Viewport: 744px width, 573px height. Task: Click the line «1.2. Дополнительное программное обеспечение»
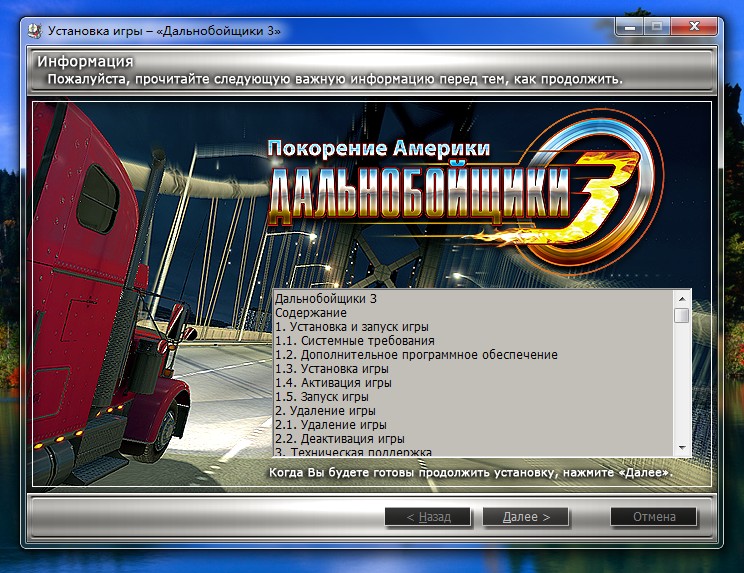click(416, 355)
